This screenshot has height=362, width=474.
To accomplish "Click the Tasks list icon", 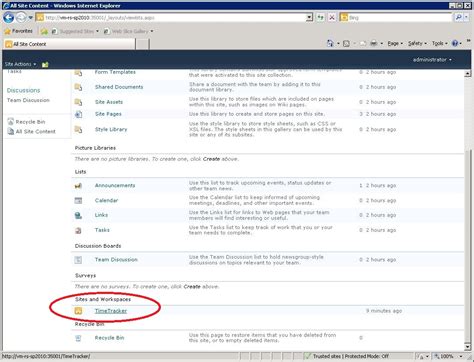I will [78, 230].
